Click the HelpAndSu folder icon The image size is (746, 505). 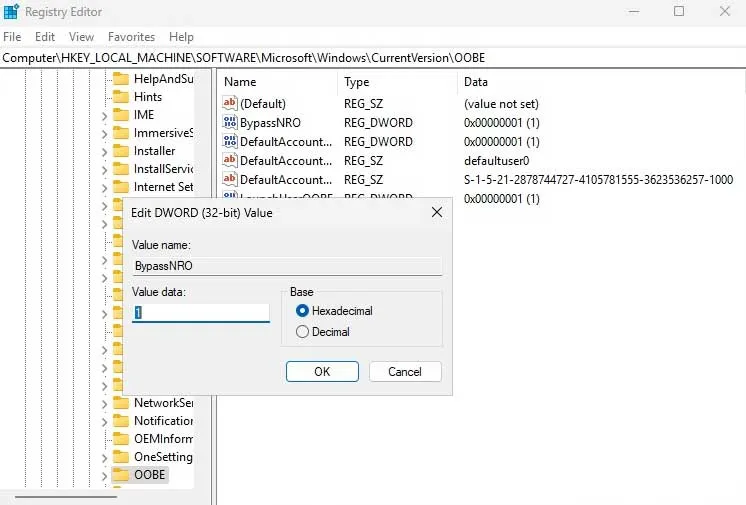pos(121,79)
